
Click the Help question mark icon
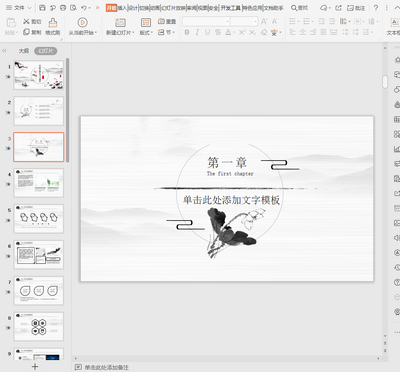click(x=376, y=7)
